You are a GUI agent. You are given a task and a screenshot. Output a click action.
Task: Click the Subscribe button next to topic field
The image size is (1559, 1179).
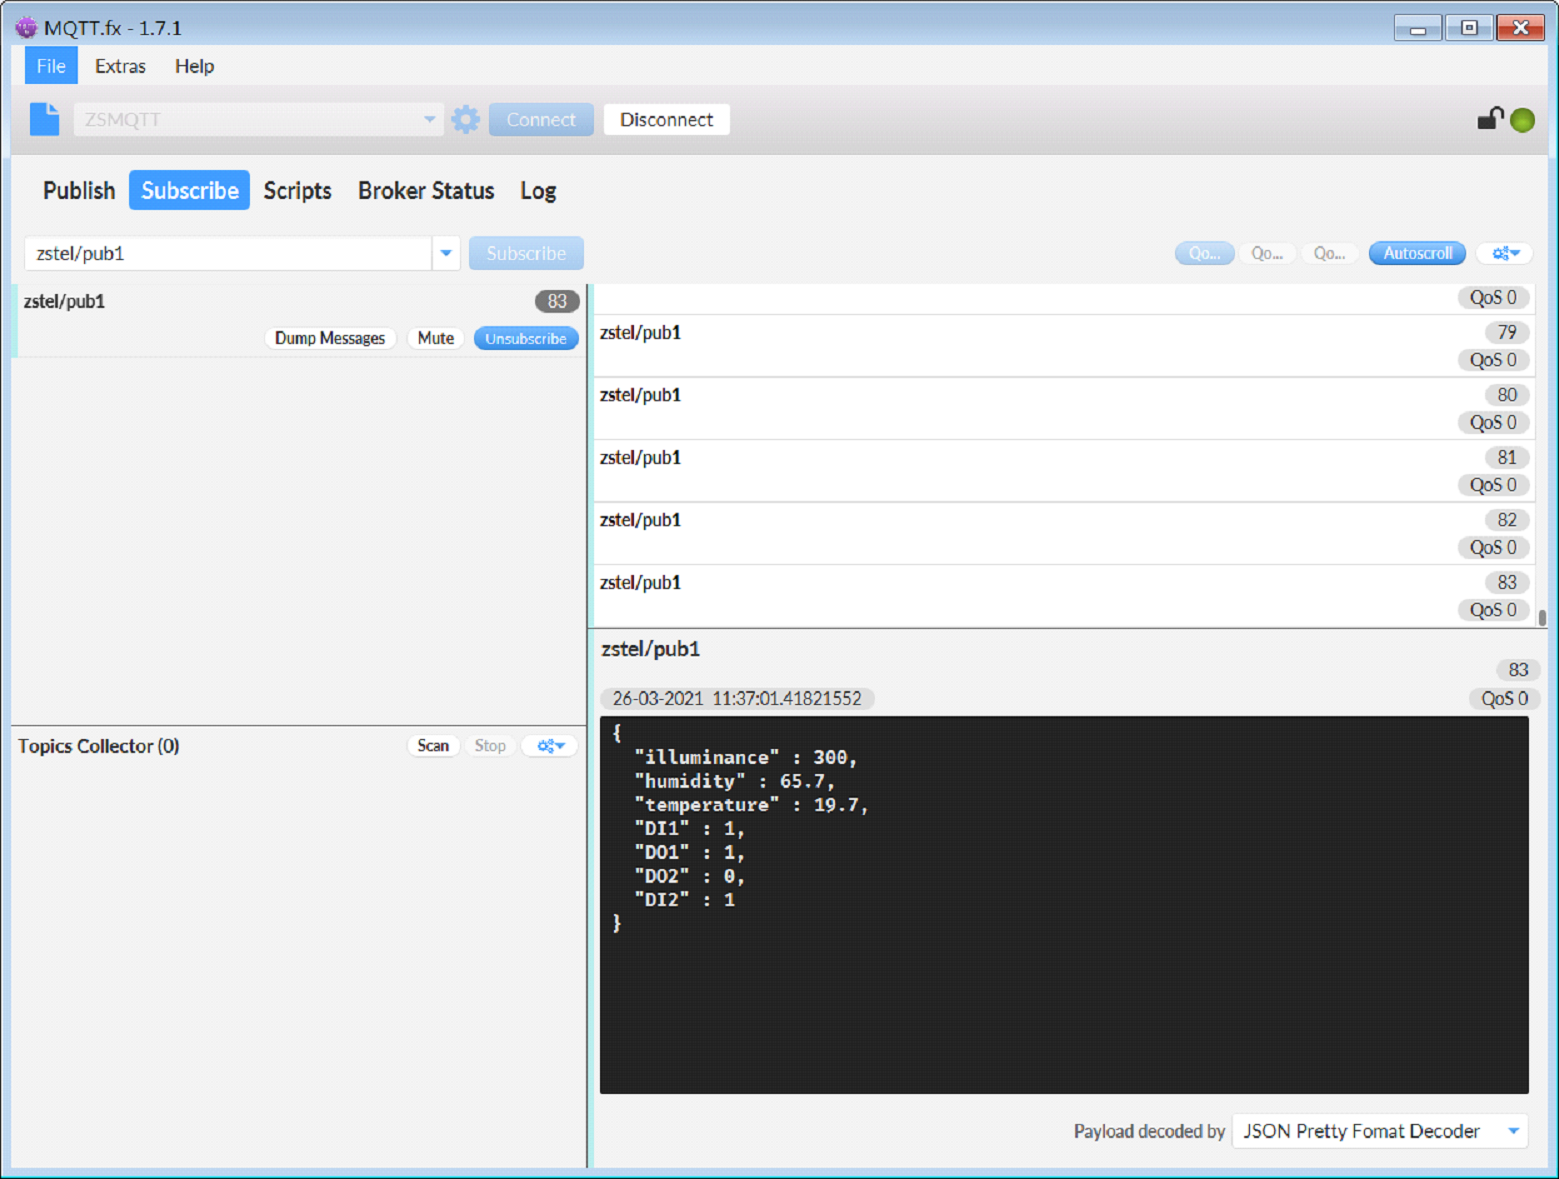tap(526, 254)
